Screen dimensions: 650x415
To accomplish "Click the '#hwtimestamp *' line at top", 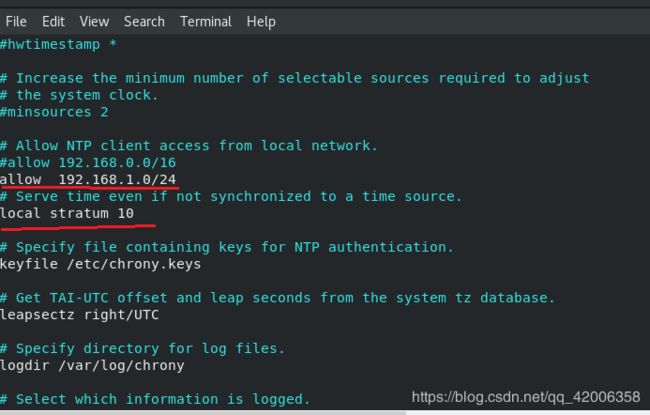I will pyautogui.click(x=58, y=44).
